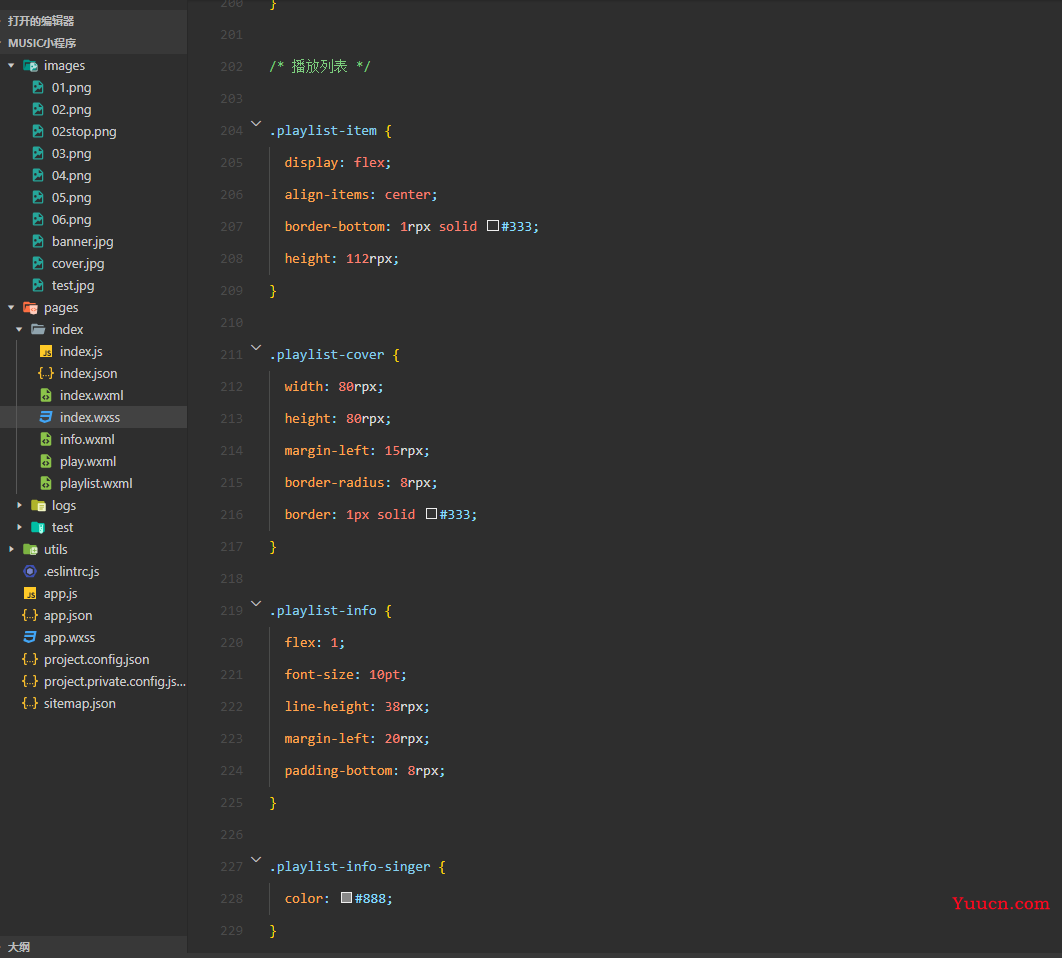Click the 'font-size: 10pt;' line

click(345, 675)
